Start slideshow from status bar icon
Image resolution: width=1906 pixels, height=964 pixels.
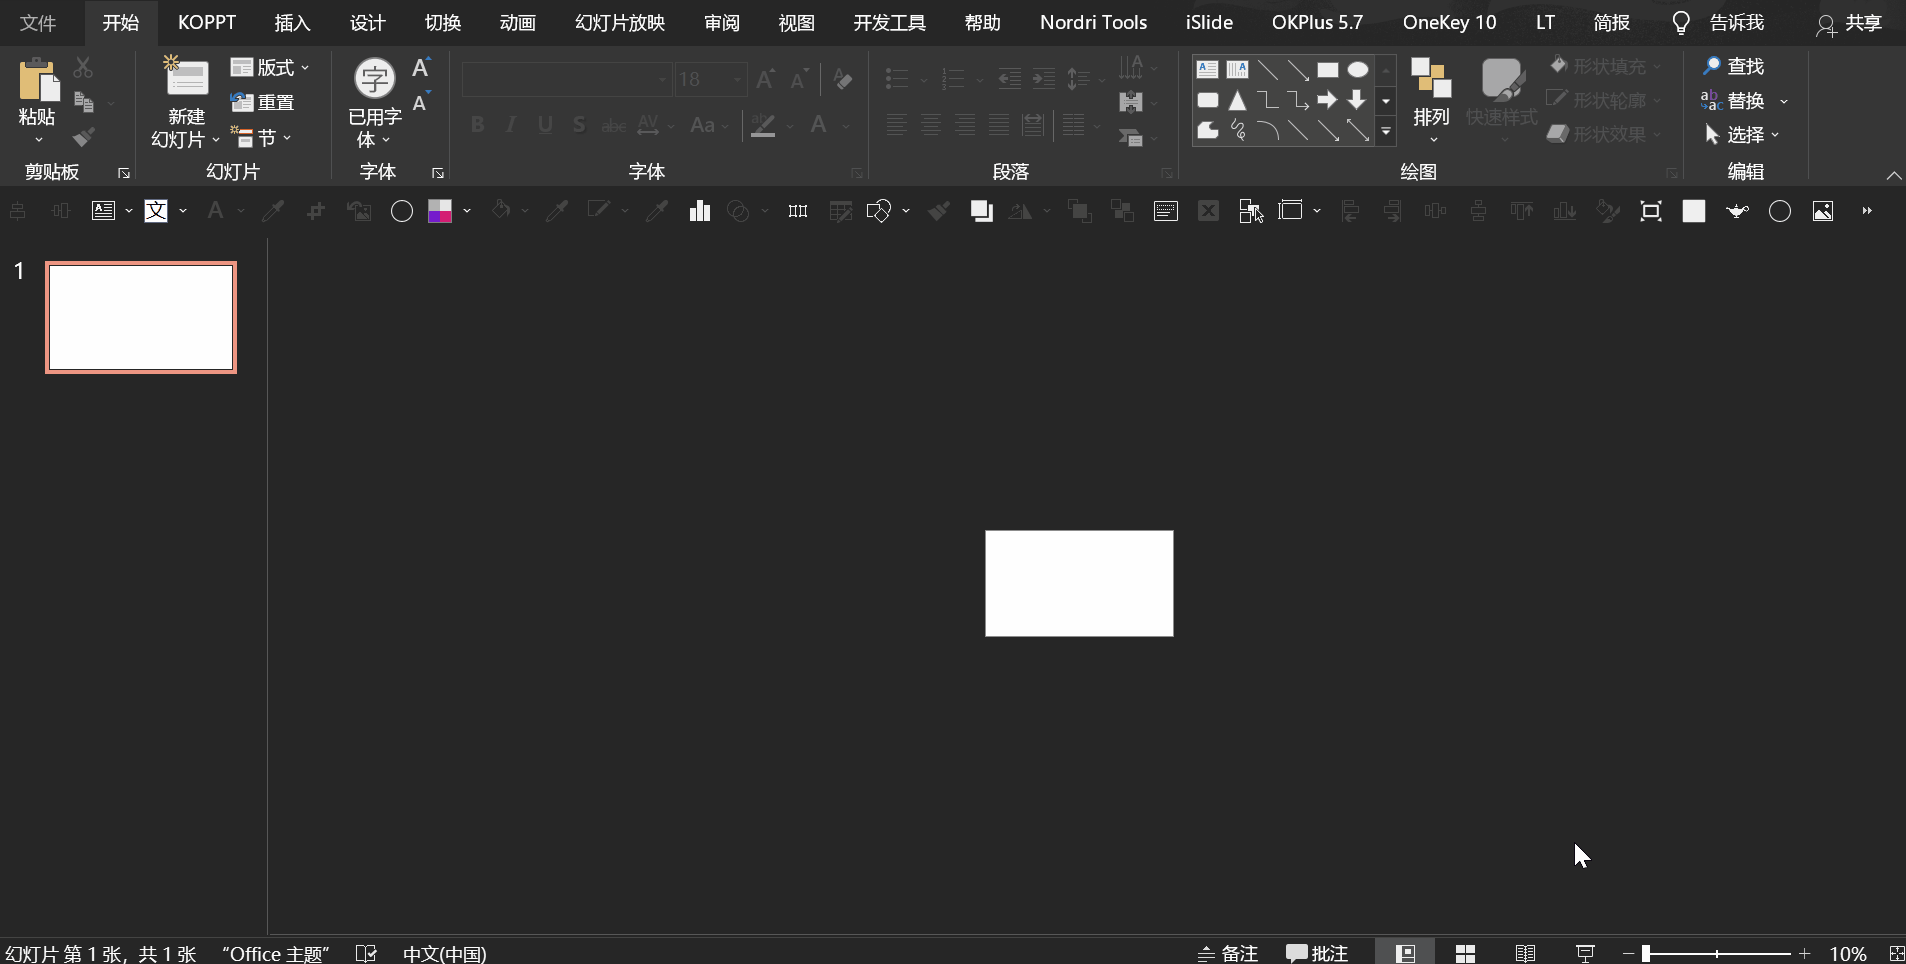pyautogui.click(x=1585, y=953)
